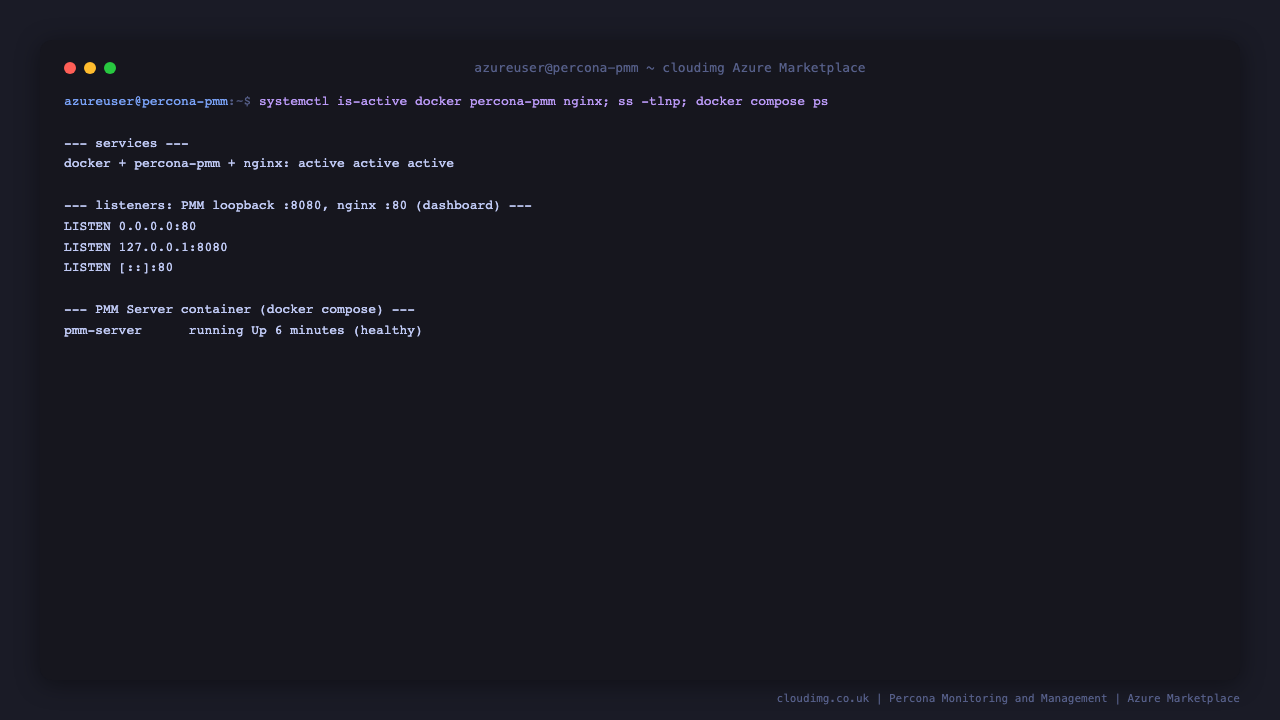Click the listeners PMM loopback heading line
Screen dimensions: 1280x720
[x=298, y=206]
